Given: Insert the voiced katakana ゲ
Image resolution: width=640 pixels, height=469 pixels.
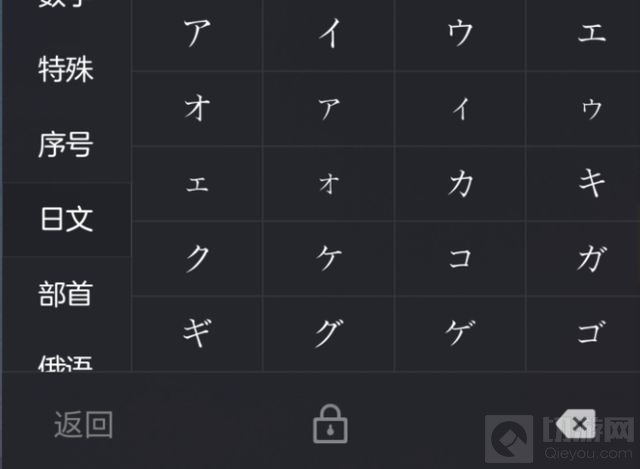Looking at the screenshot, I should 460,333.
